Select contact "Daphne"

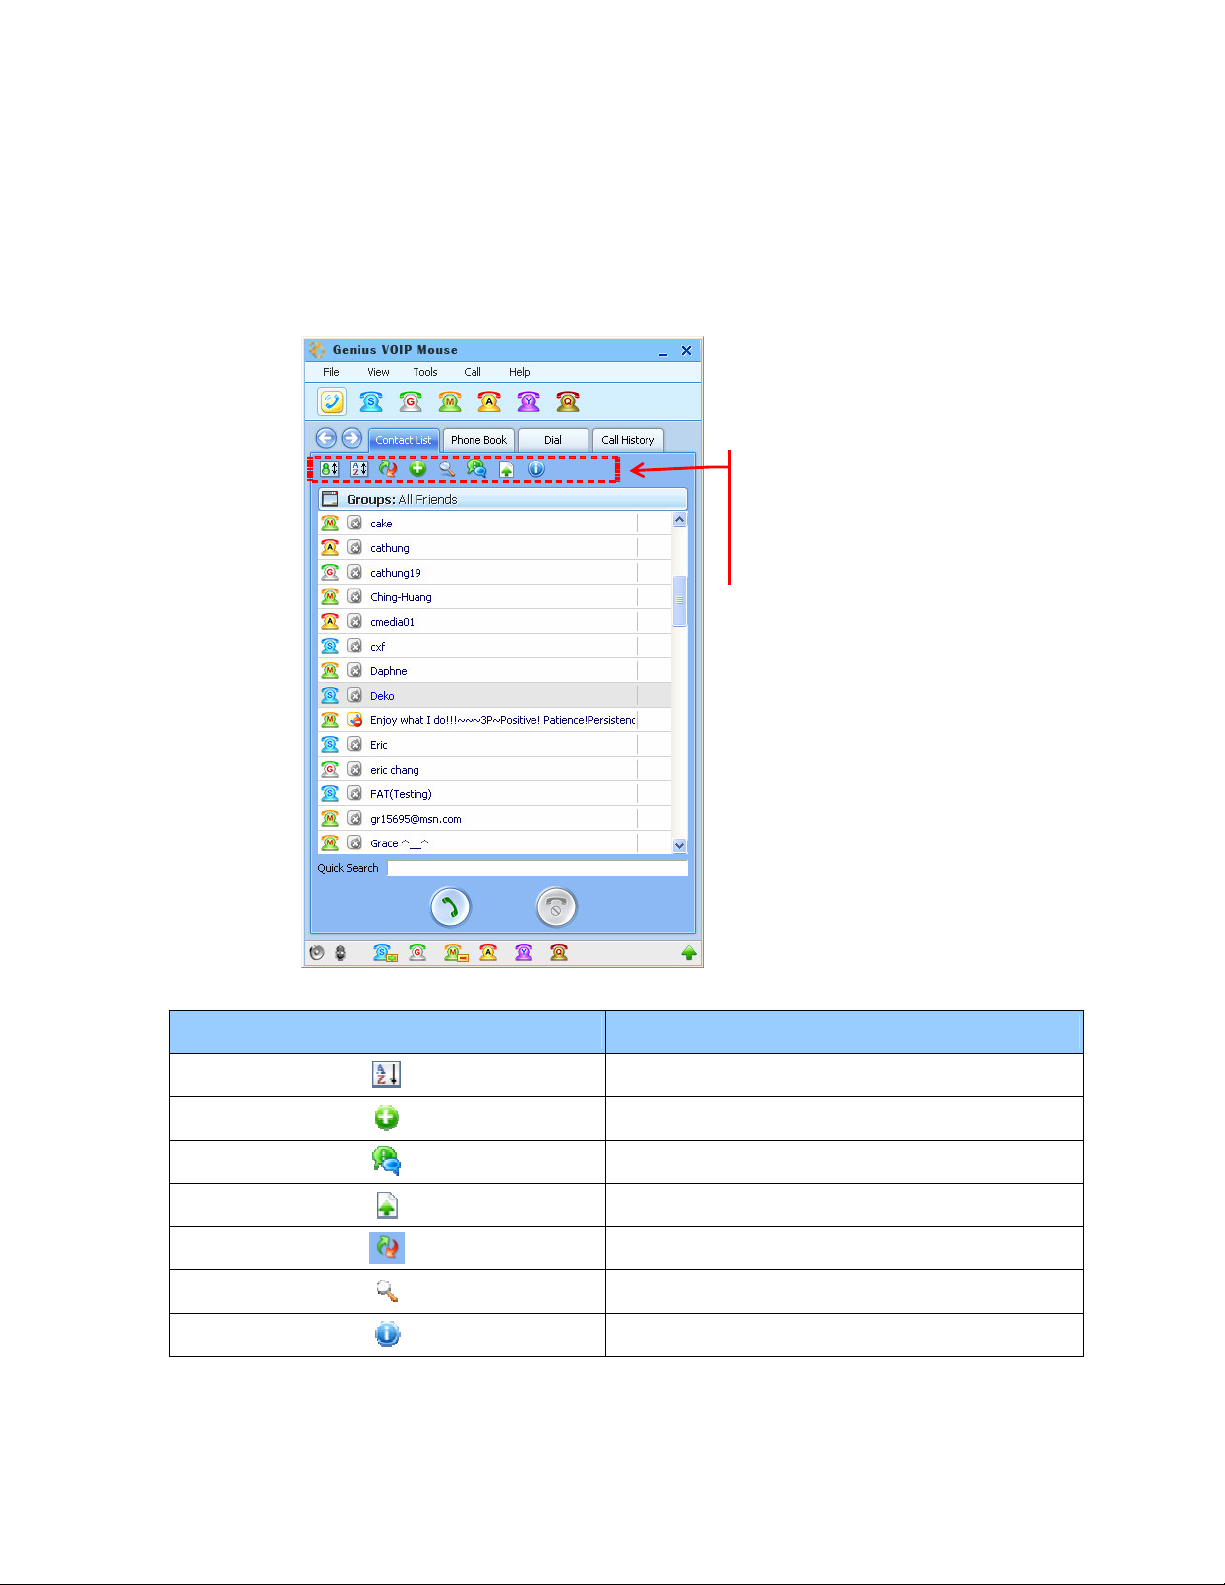pyautogui.click(x=495, y=671)
